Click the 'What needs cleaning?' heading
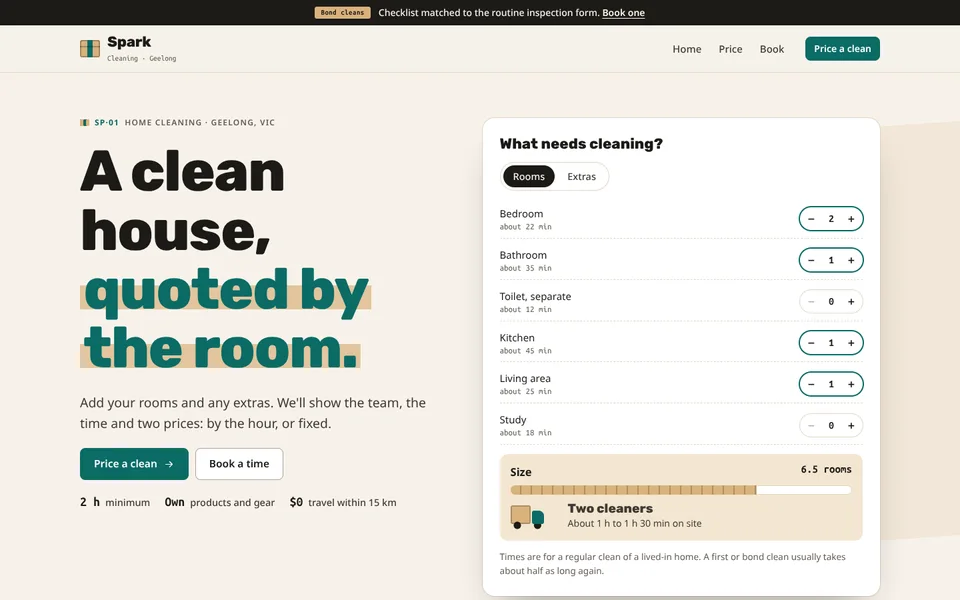The height and width of the screenshot is (600, 960). click(x=581, y=144)
